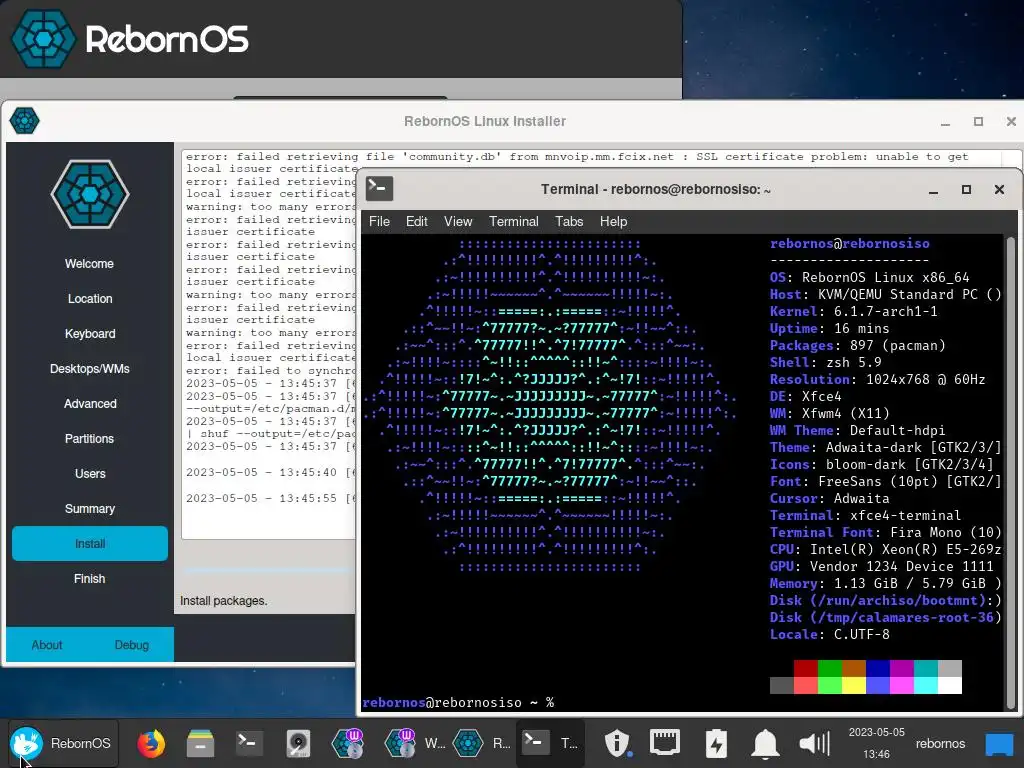Click the RebornOS hexagon logo in installer sidebar
This screenshot has width=1024, height=768.
[x=90, y=194]
